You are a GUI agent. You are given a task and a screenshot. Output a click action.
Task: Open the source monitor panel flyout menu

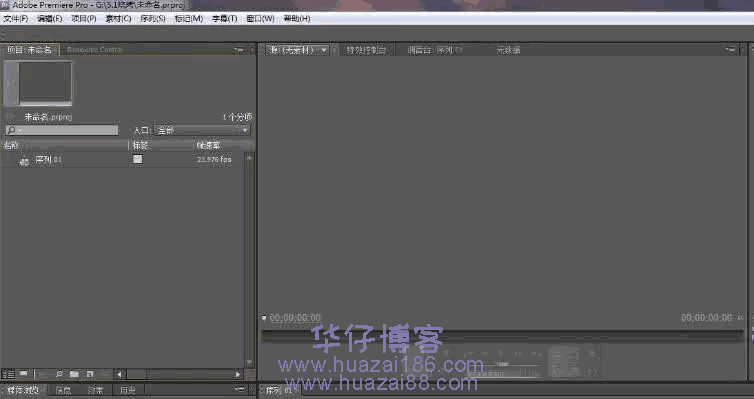[731, 50]
